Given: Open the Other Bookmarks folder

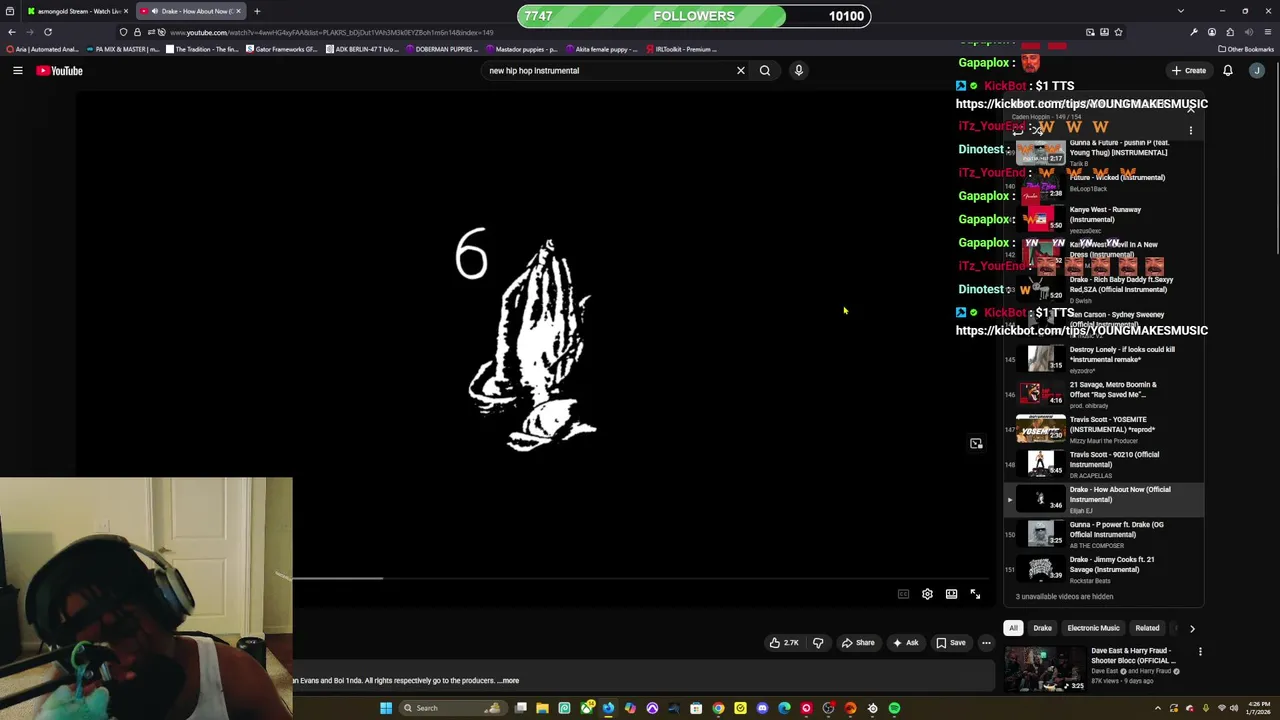Looking at the screenshot, I should [1246, 49].
